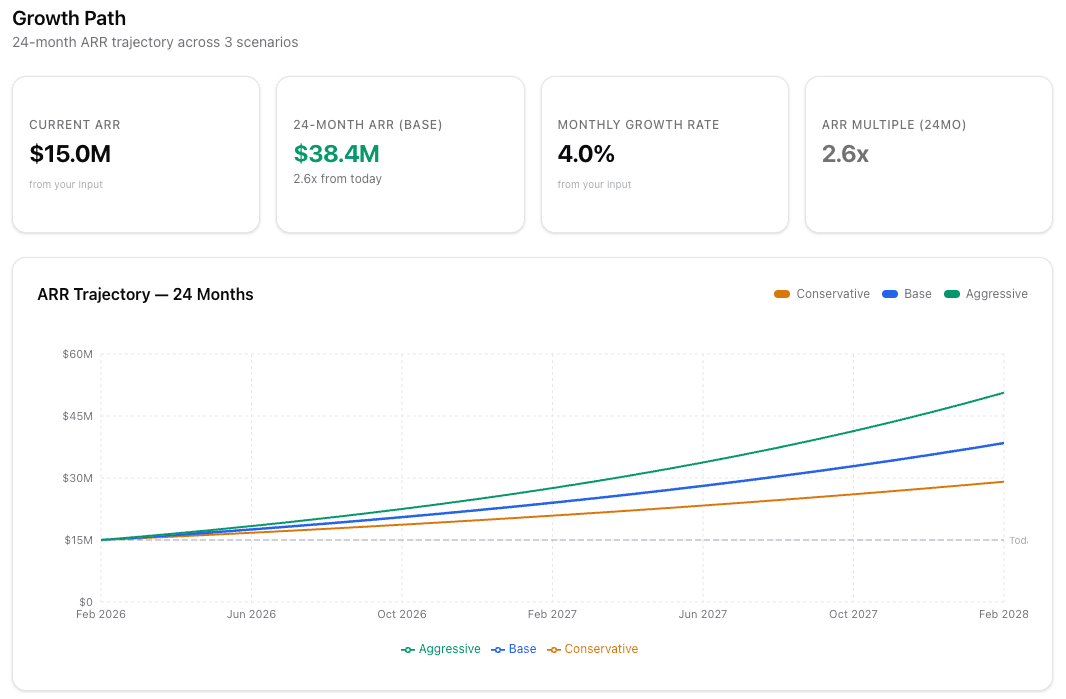
Task: Click the blue Base legend dot
Action: pos(889,293)
